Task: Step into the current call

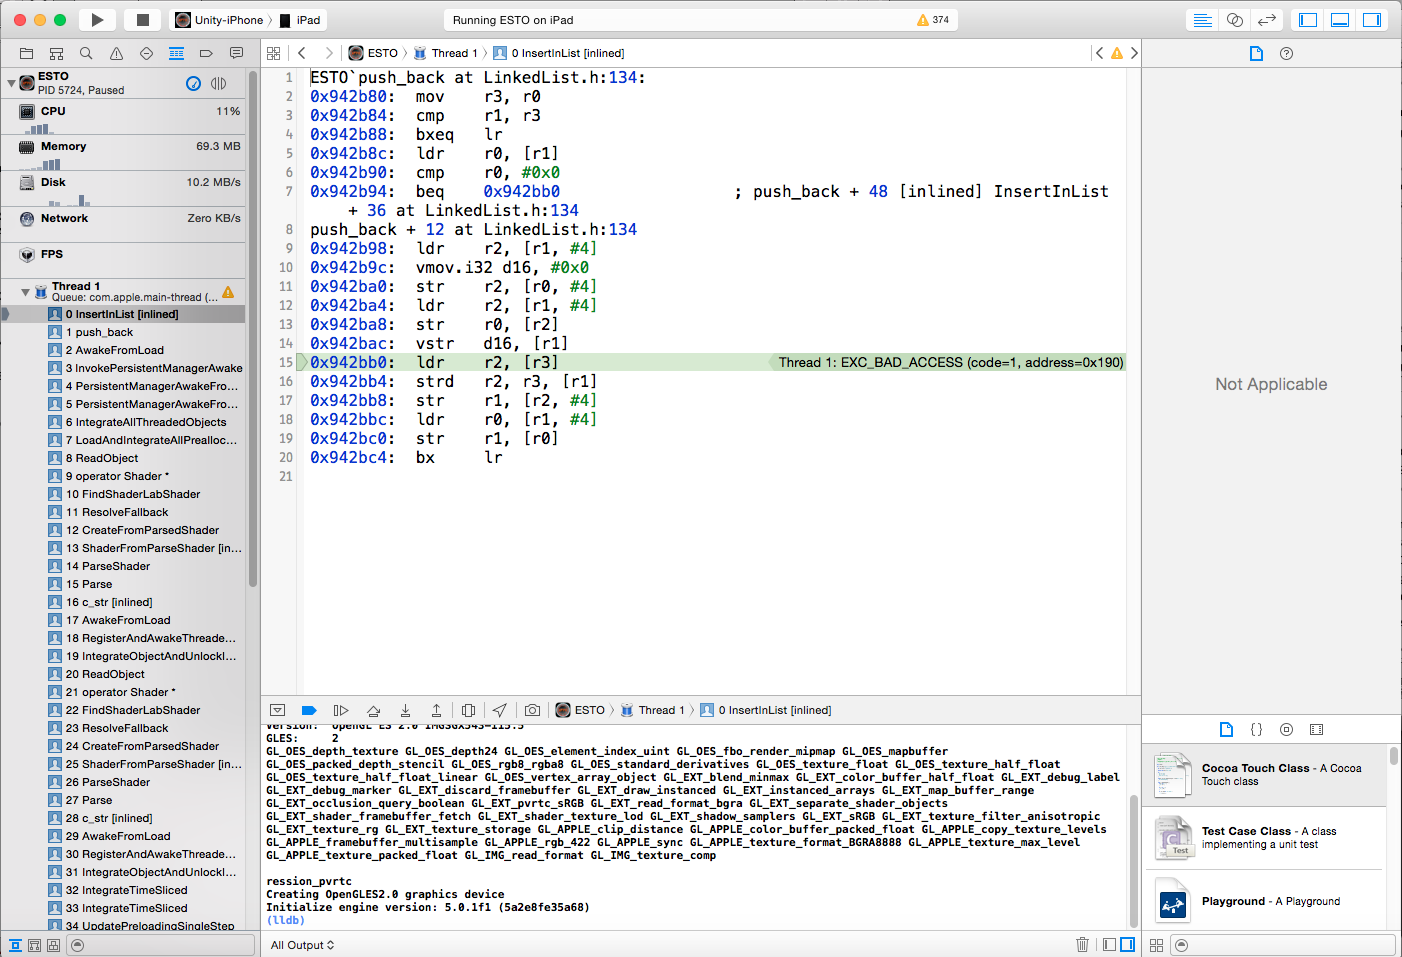Action: pos(405,710)
